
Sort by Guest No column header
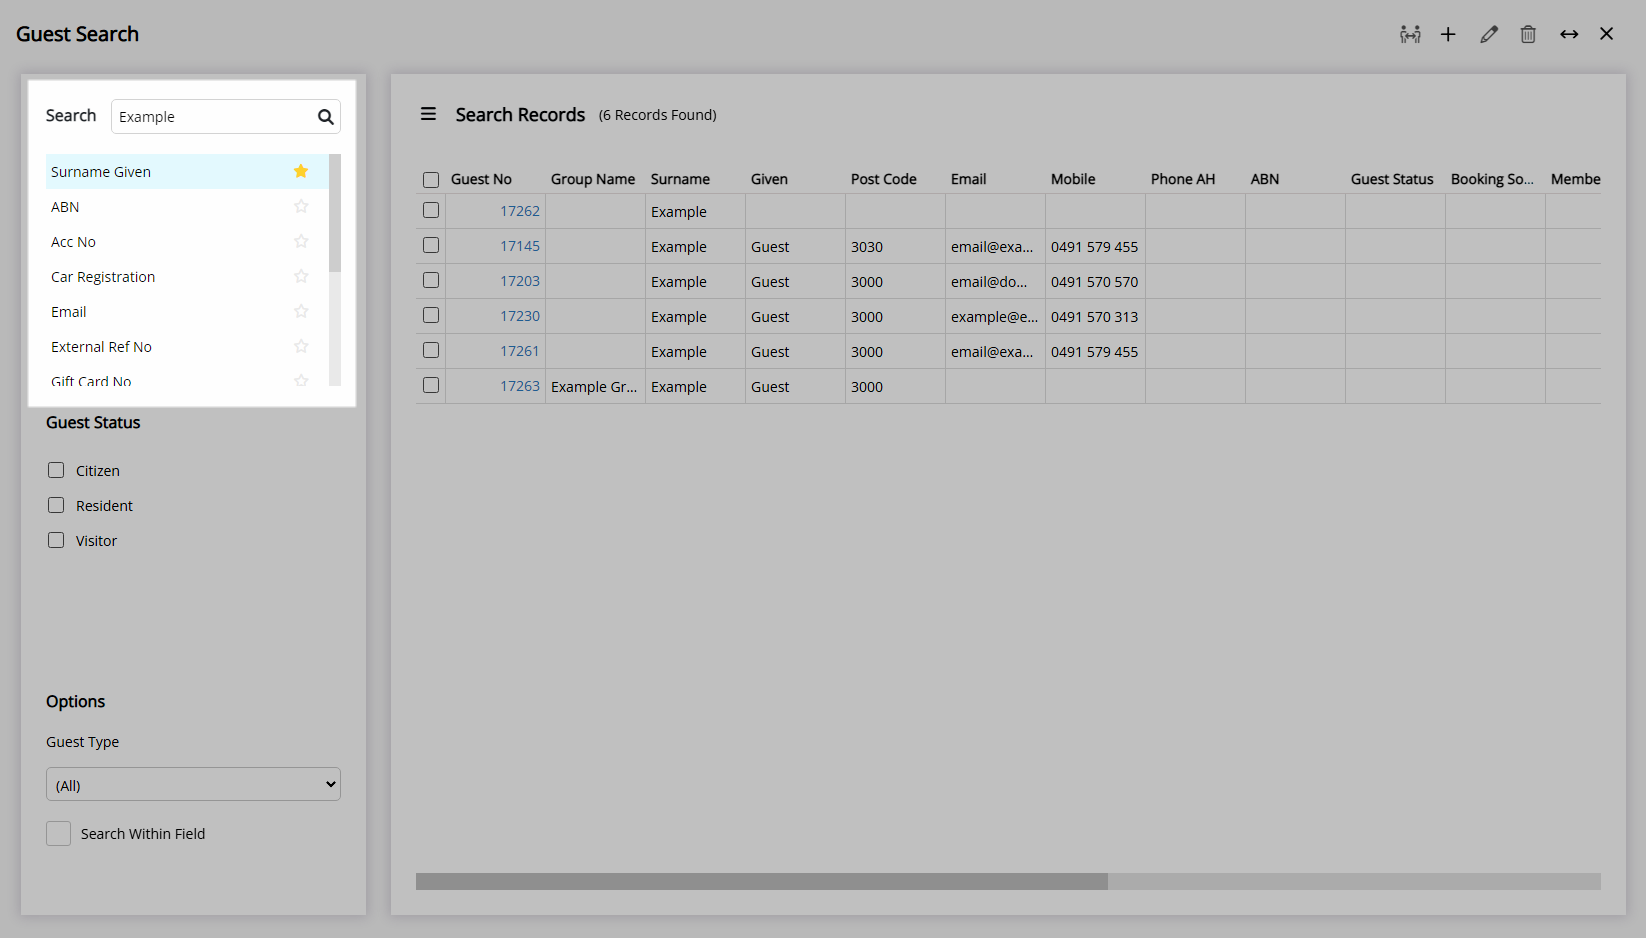pyautogui.click(x=481, y=179)
